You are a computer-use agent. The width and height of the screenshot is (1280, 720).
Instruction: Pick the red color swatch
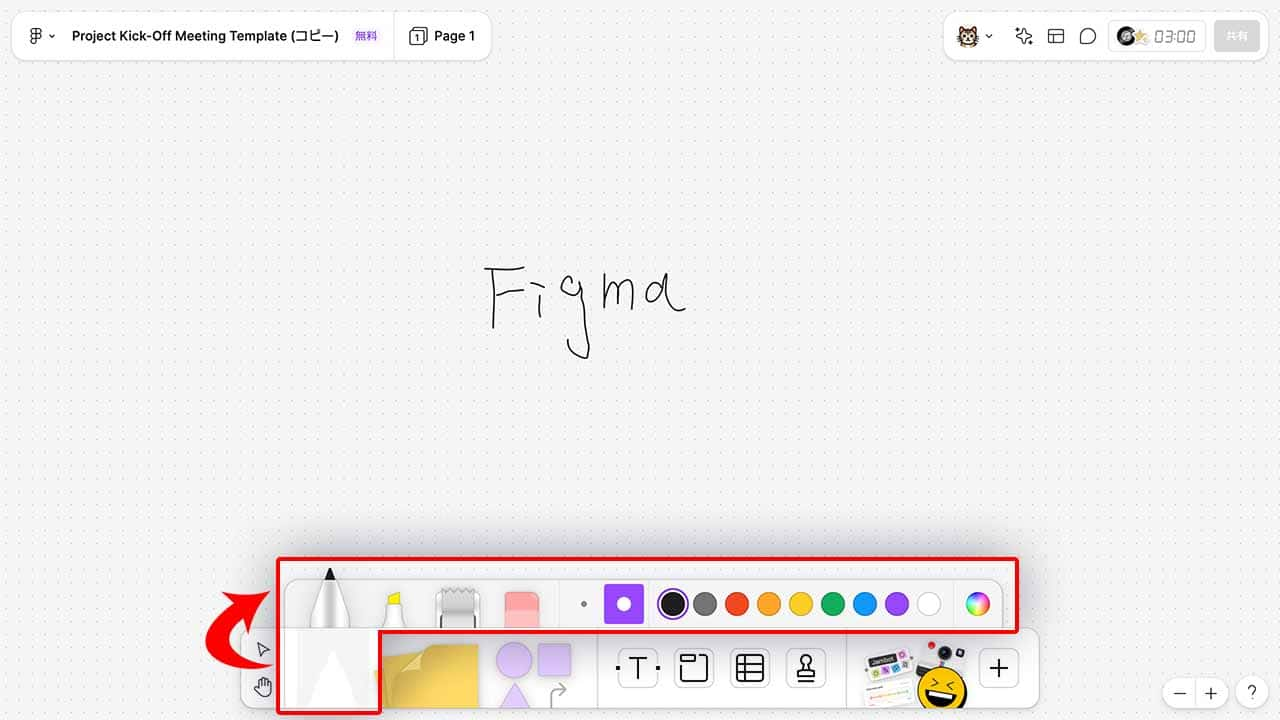(x=737, y=604)
